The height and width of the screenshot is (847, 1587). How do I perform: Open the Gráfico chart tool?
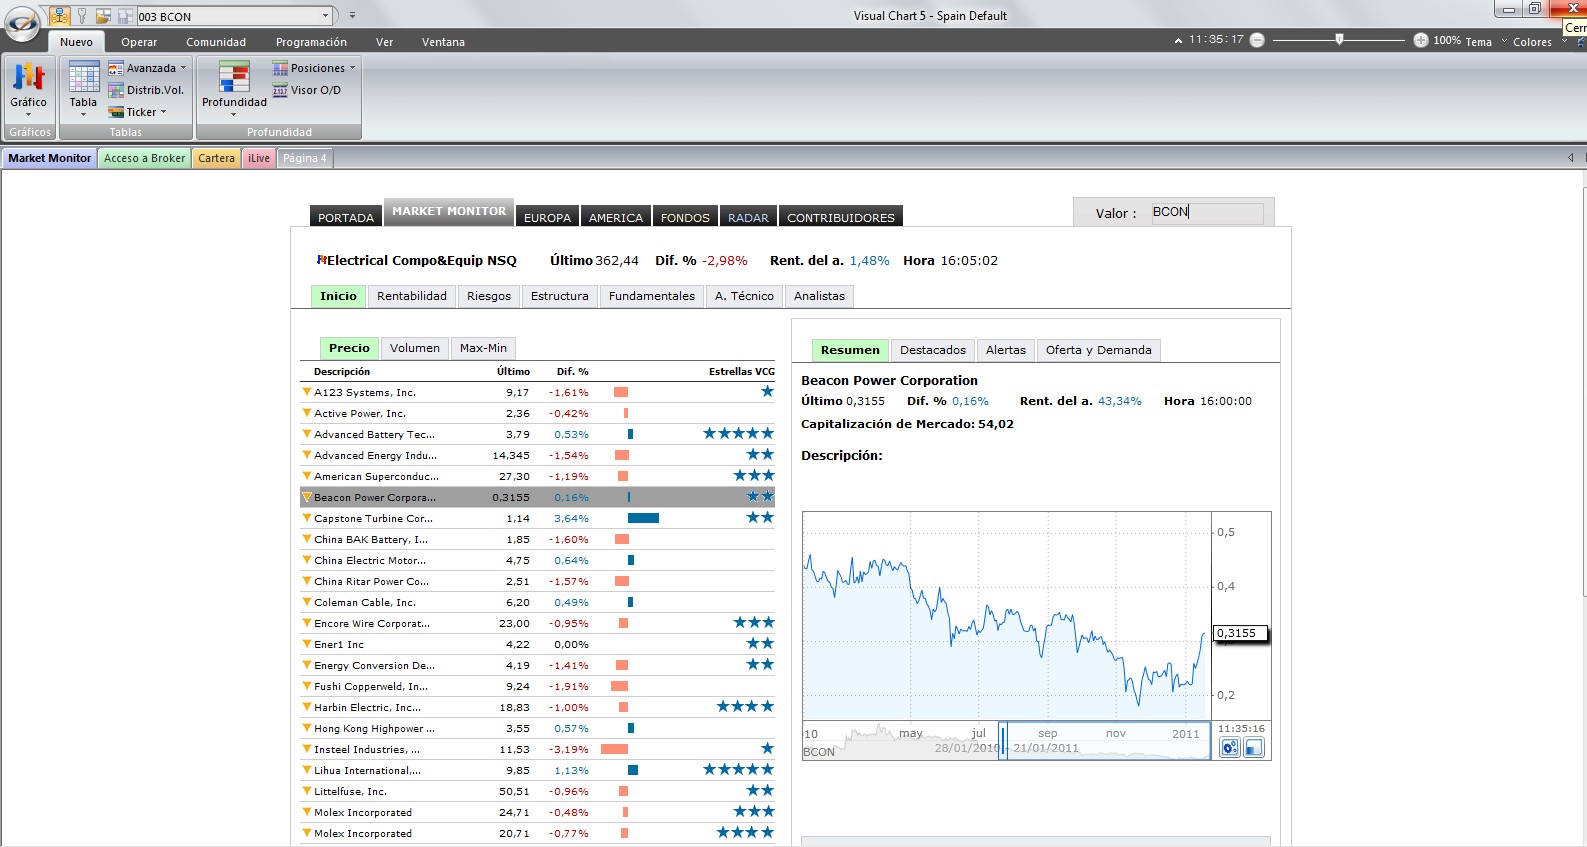(x=28, y=86)
